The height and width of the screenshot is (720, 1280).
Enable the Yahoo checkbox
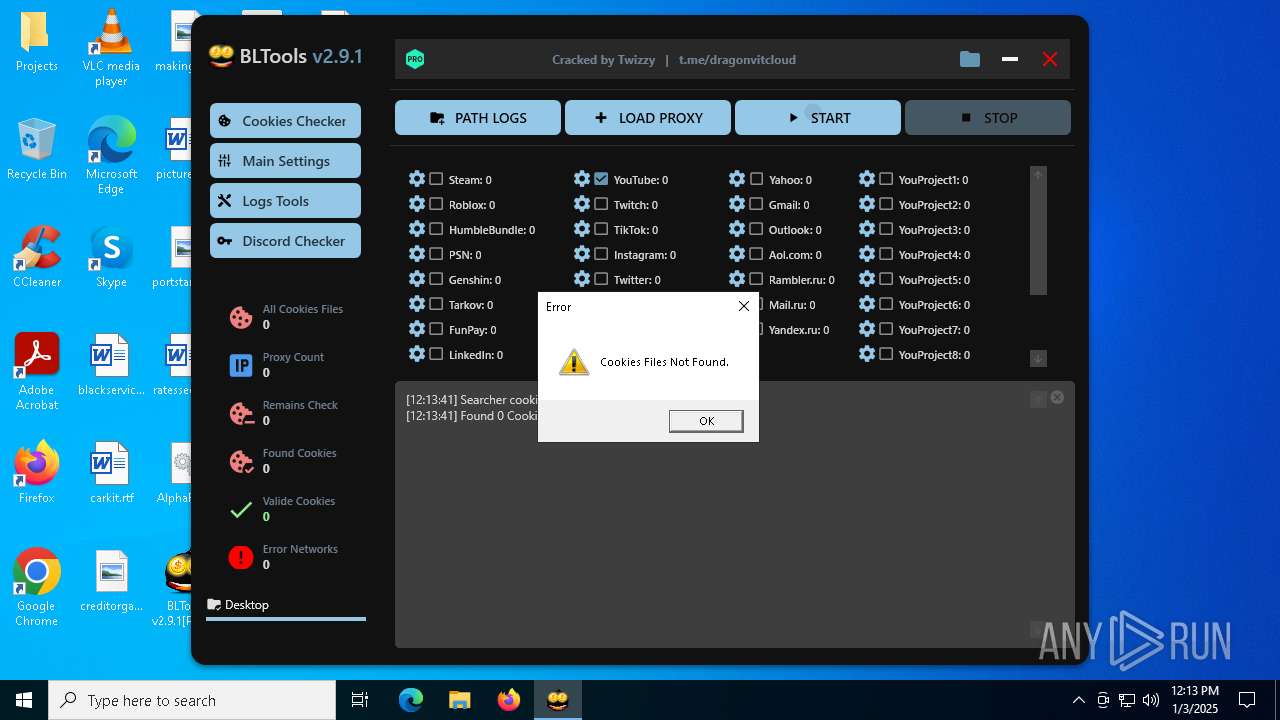click(x=756, y=179)
